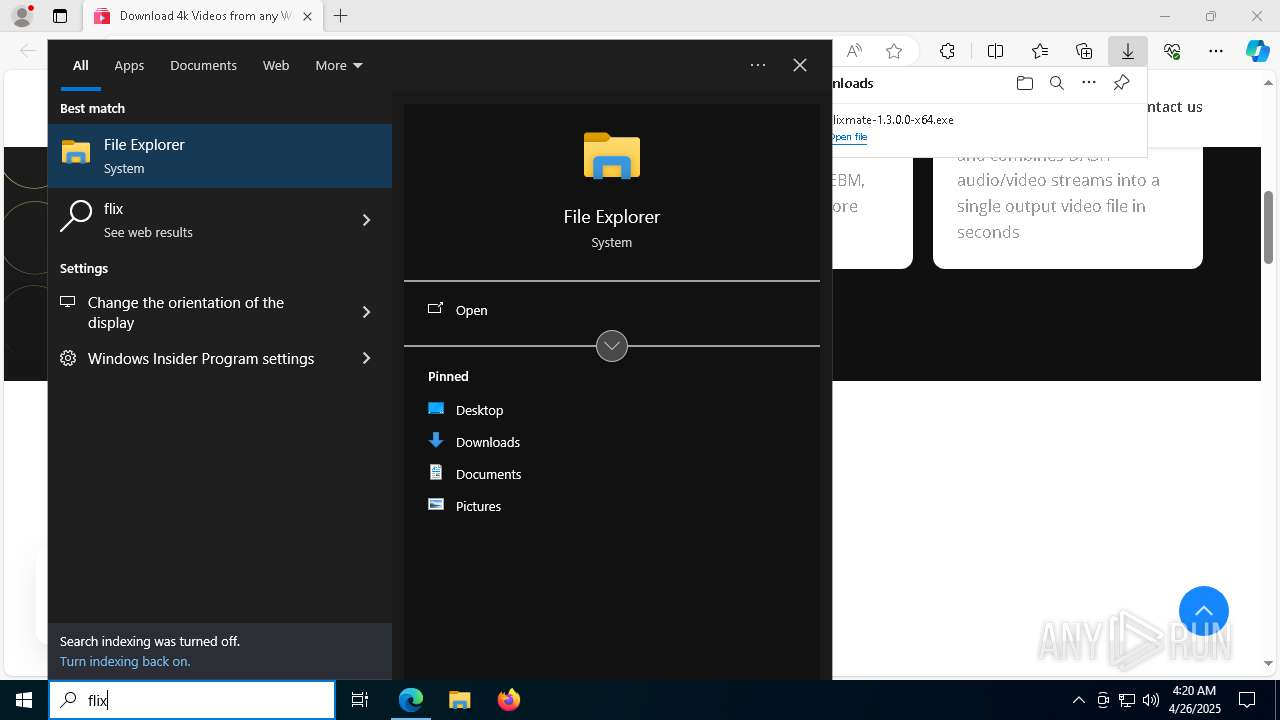Click Open action for File Explorer
The width and height of the screenshot is (1280, 720).
612,310
